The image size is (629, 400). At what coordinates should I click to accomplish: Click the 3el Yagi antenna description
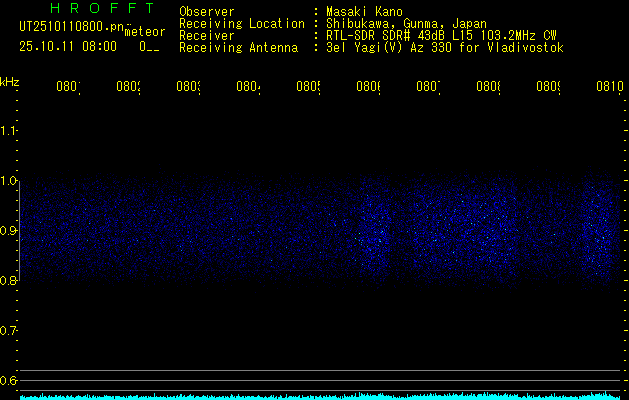(445, 47)
